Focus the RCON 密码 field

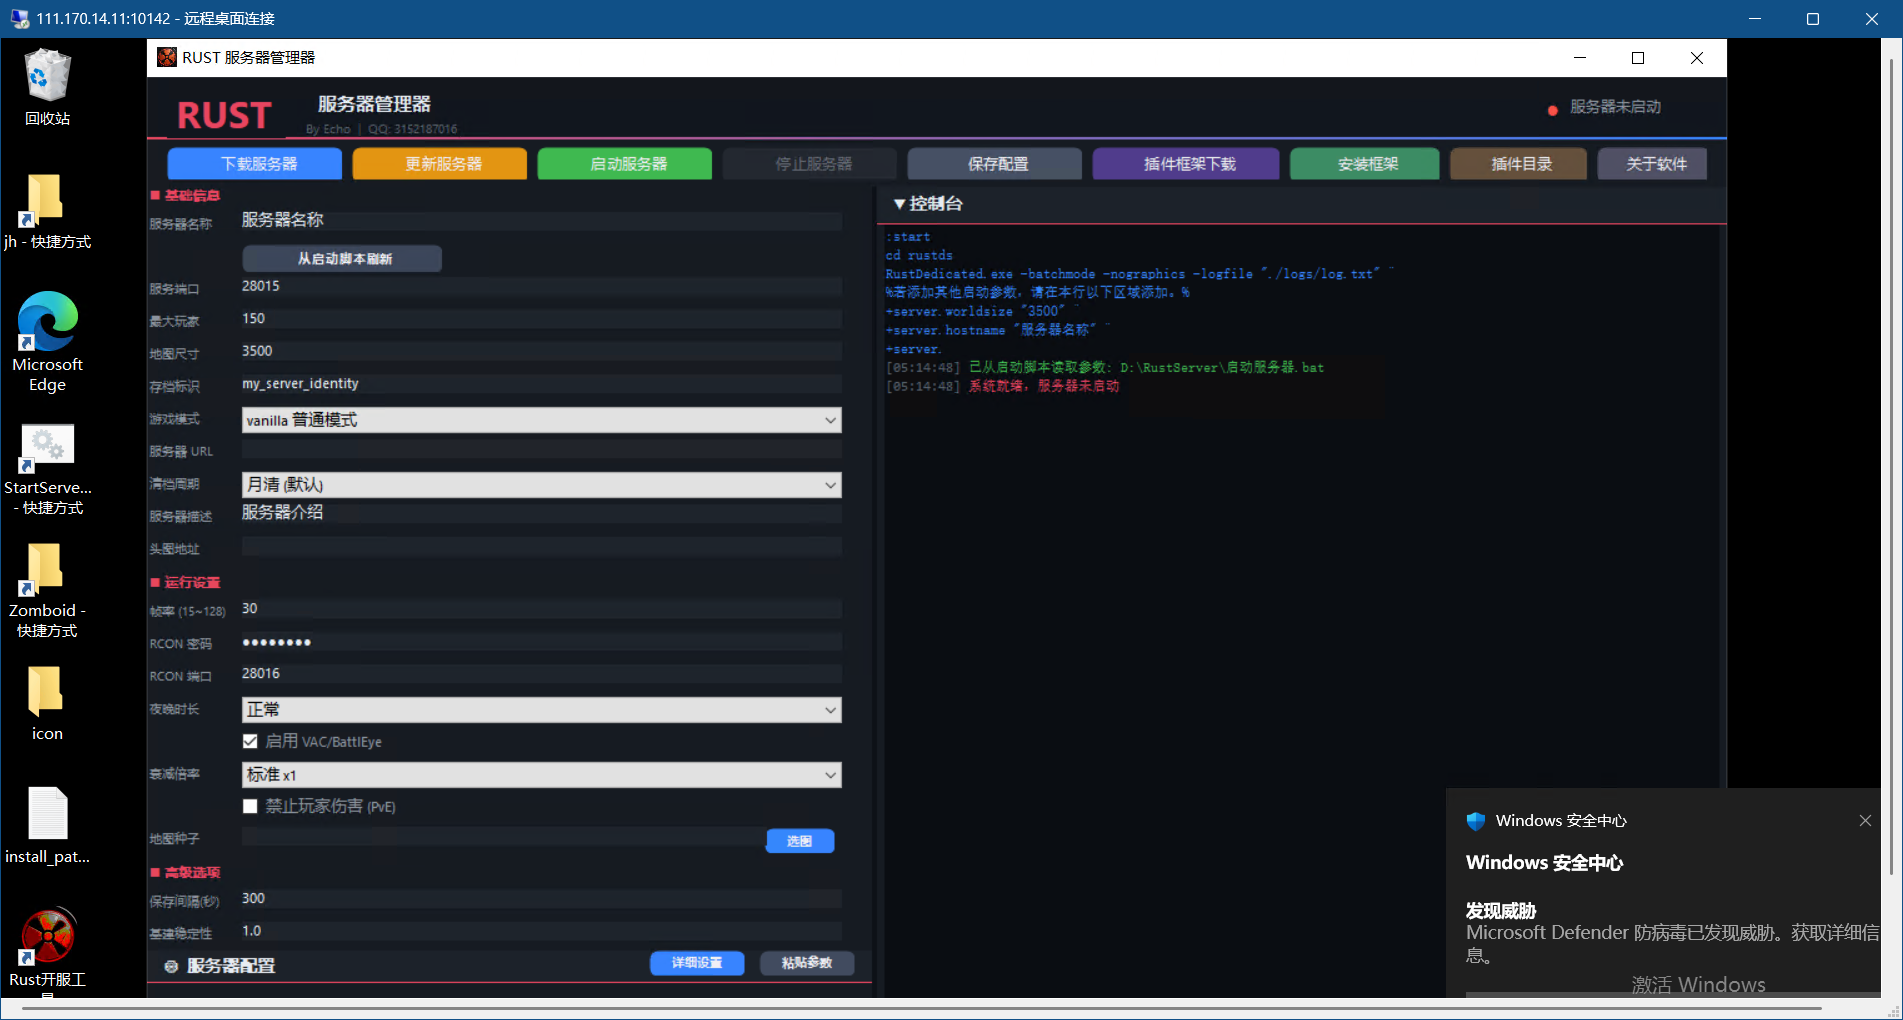point(541,642)
